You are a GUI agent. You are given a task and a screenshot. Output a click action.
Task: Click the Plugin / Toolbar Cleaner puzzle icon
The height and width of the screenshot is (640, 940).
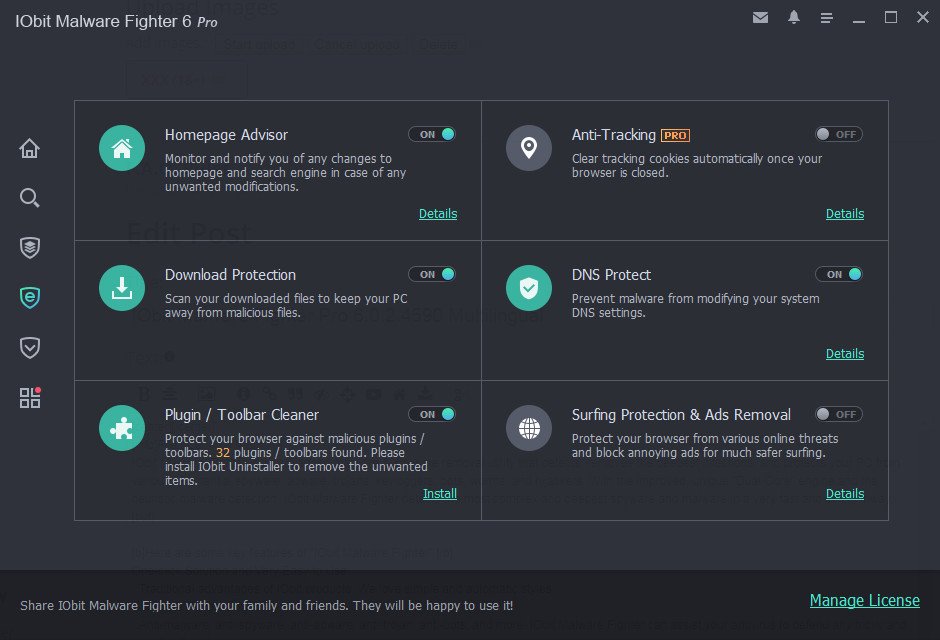point(122,429)
